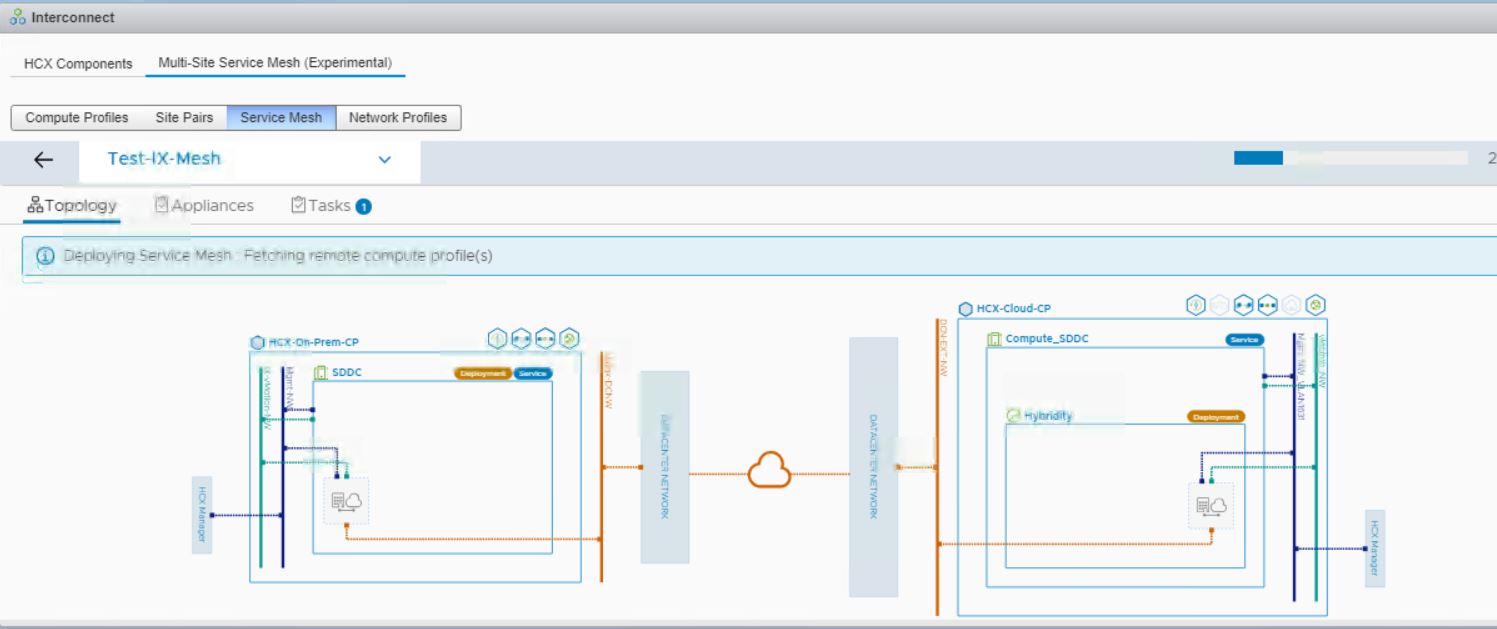Open Network Profiles section
Screen dimensions: 1497x629
[x=398, y=118]
